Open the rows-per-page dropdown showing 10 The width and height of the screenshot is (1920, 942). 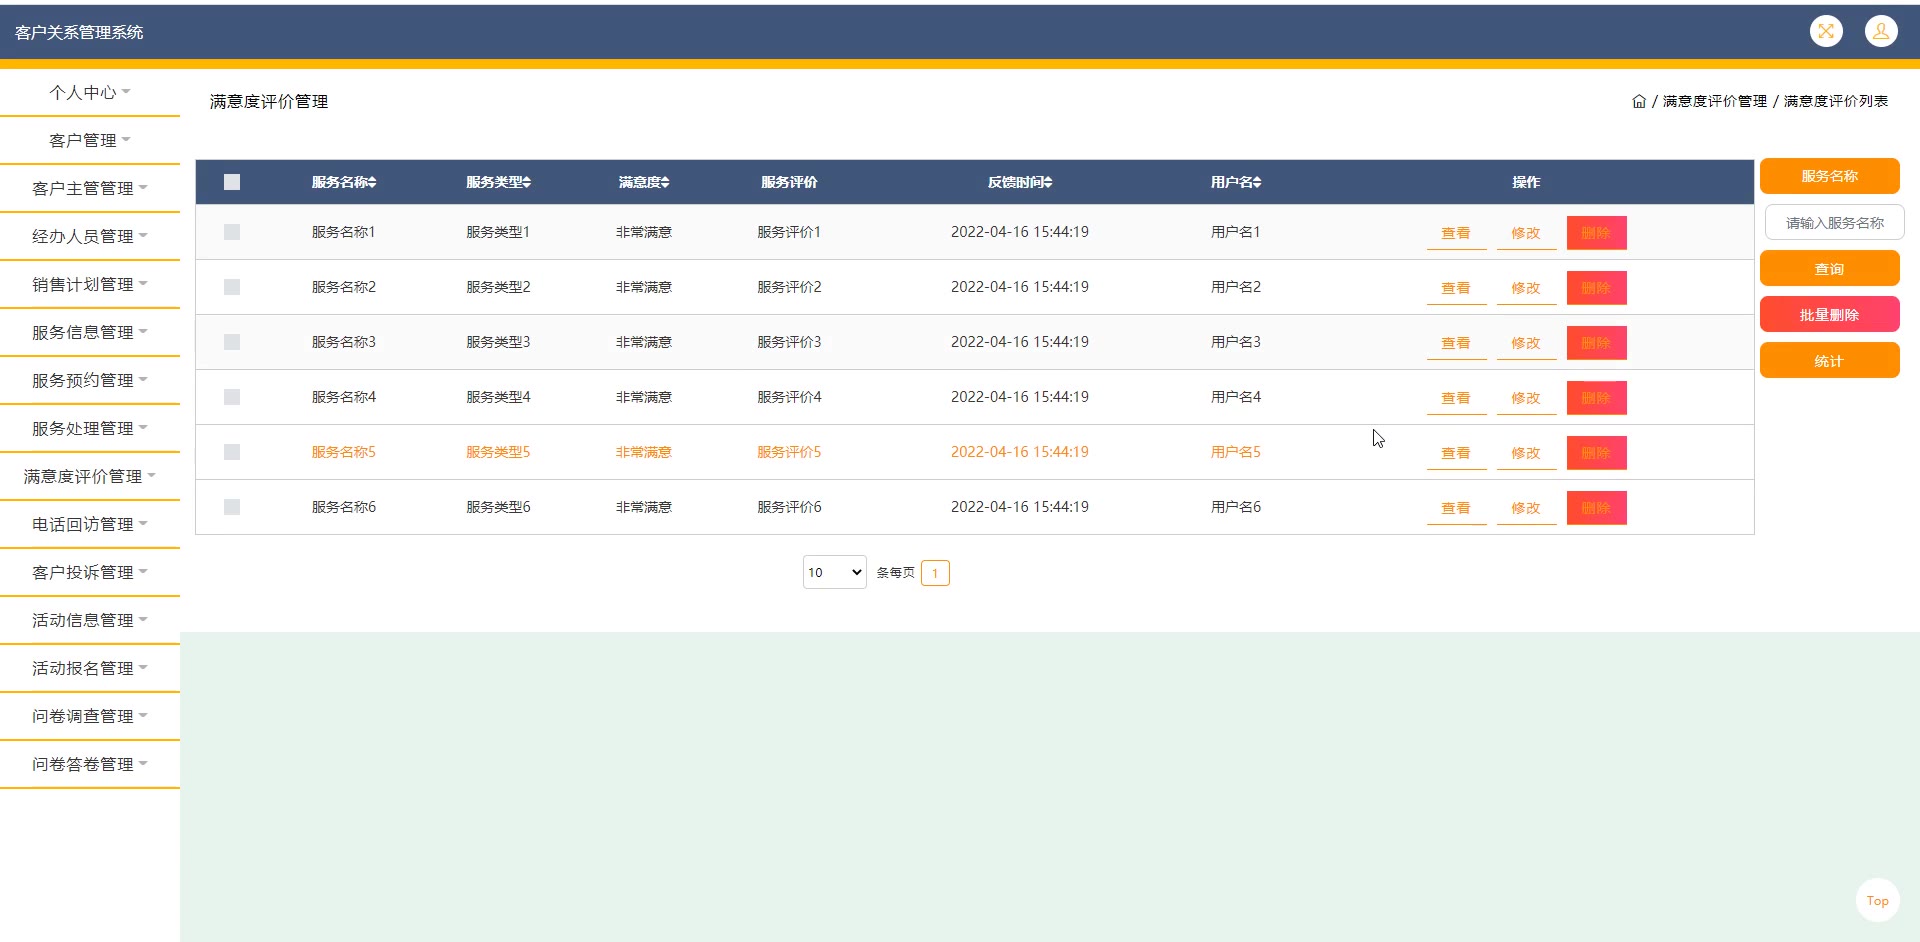(834, 572)
